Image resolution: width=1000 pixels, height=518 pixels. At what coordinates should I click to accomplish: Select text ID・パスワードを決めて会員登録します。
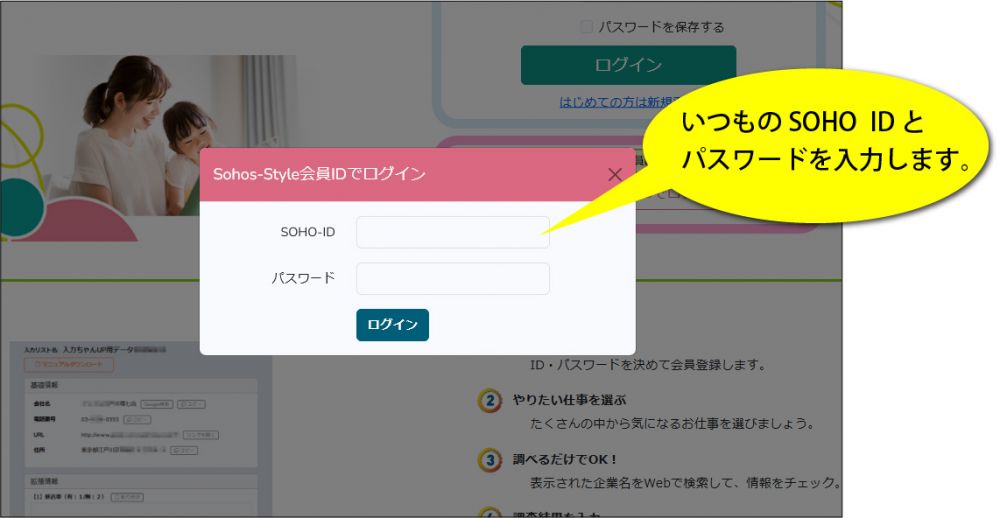(648, 365)
